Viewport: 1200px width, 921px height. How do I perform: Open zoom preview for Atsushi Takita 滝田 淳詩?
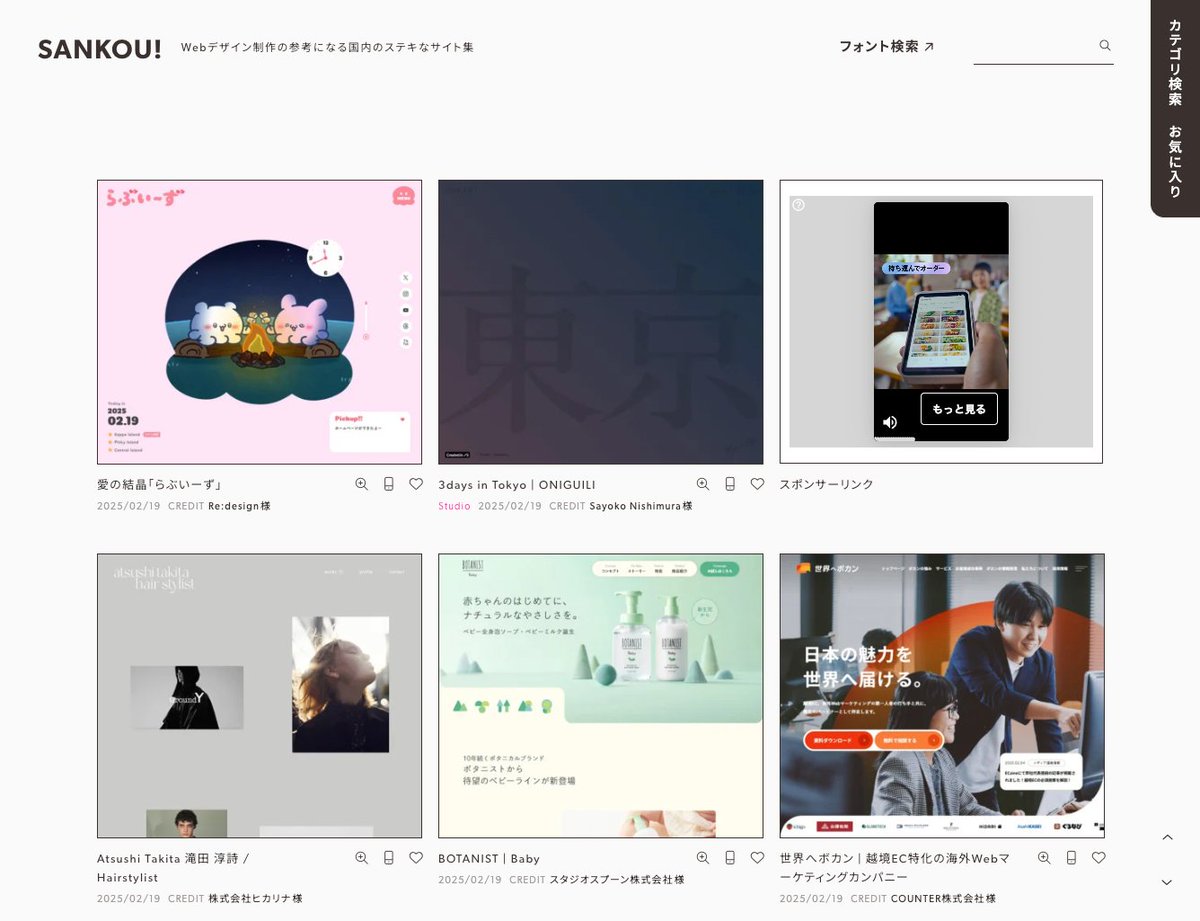(x=361, y=858)
